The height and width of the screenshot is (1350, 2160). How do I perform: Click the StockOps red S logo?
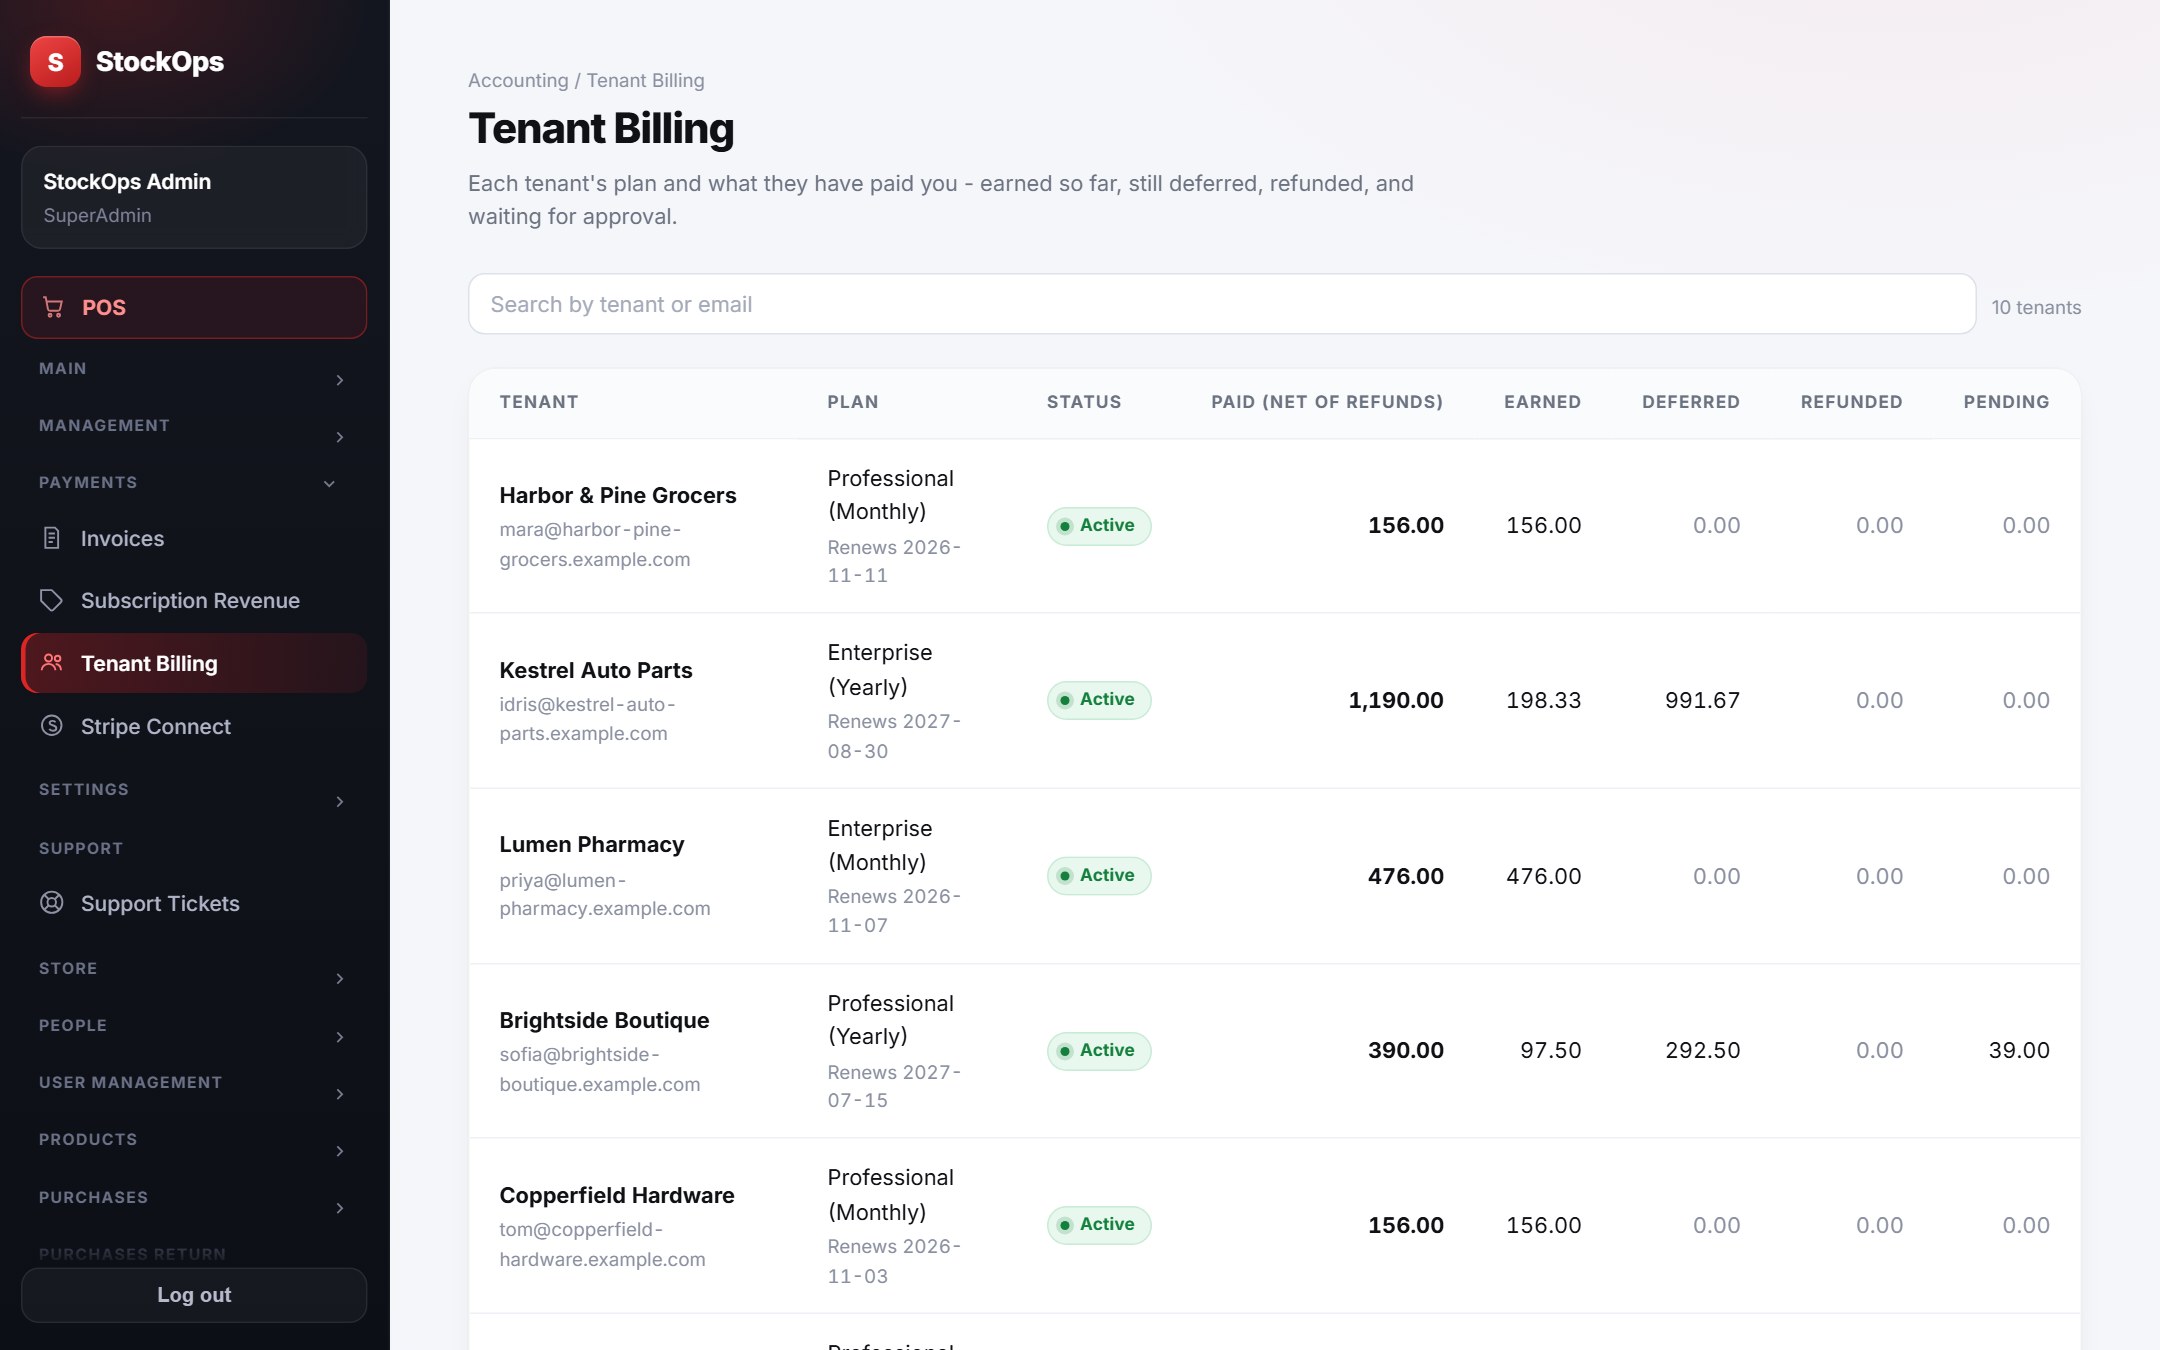[x=55, y=62]
